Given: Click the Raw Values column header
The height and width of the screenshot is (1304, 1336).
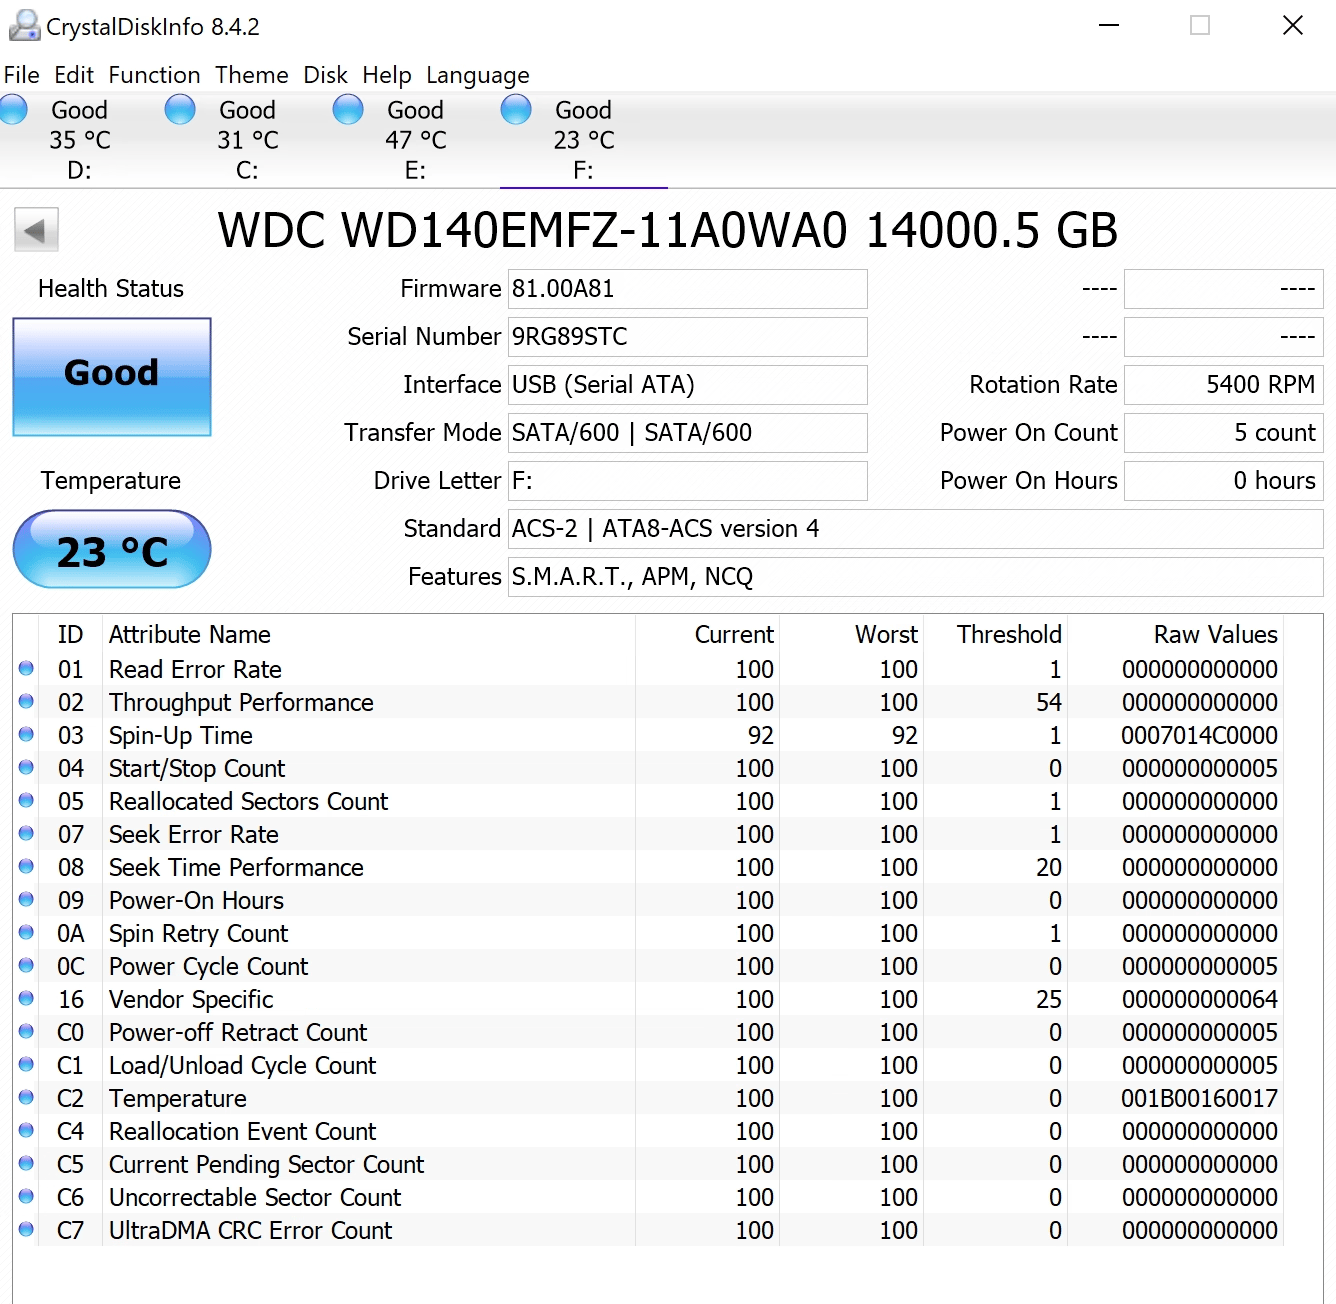Looking at the screenshot, I should 1175,635.
